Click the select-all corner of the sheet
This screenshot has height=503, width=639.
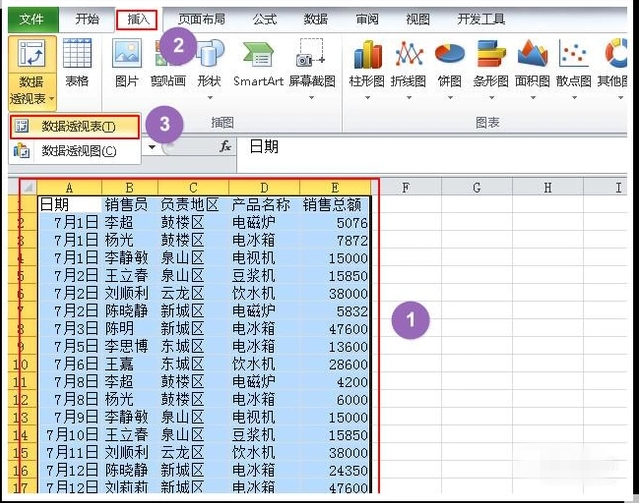pos(28,188)
